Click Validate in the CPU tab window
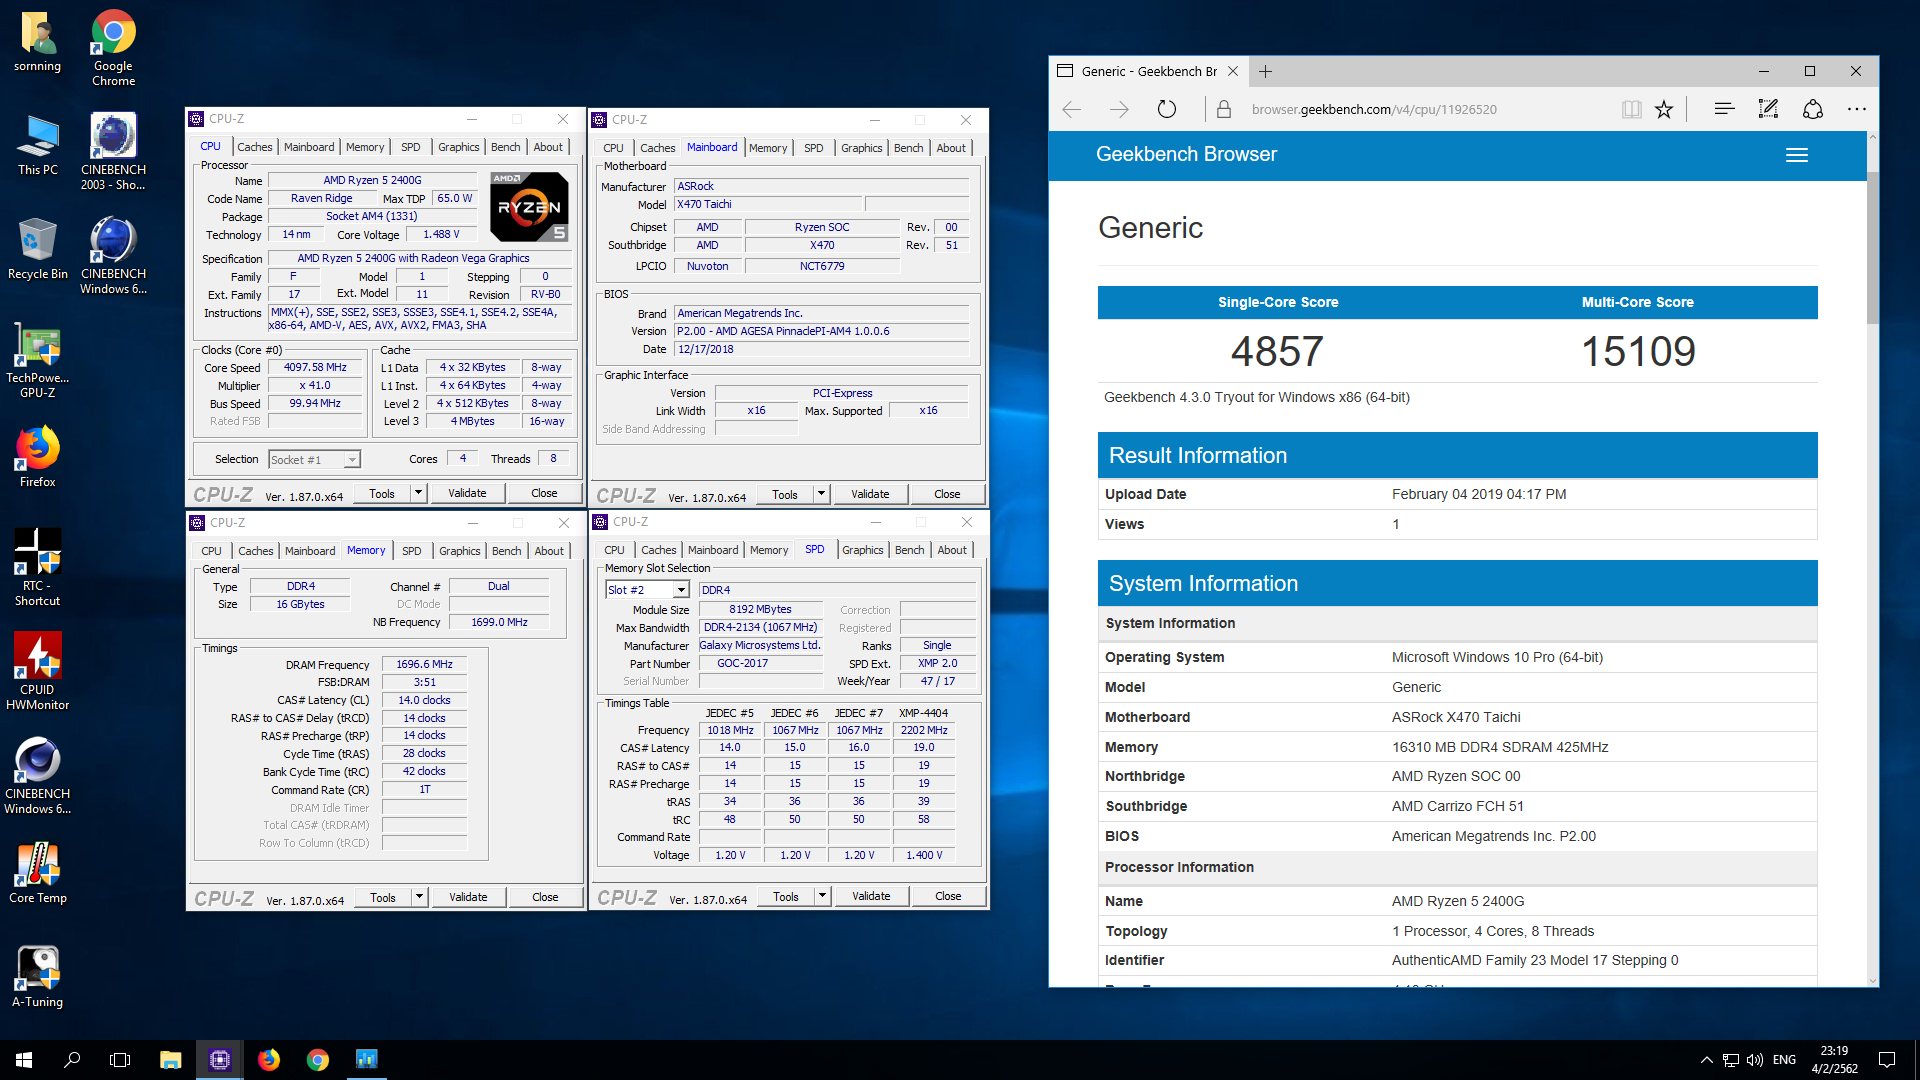The height and width of the screenshot is (1080, 1920). click(467, 493)
